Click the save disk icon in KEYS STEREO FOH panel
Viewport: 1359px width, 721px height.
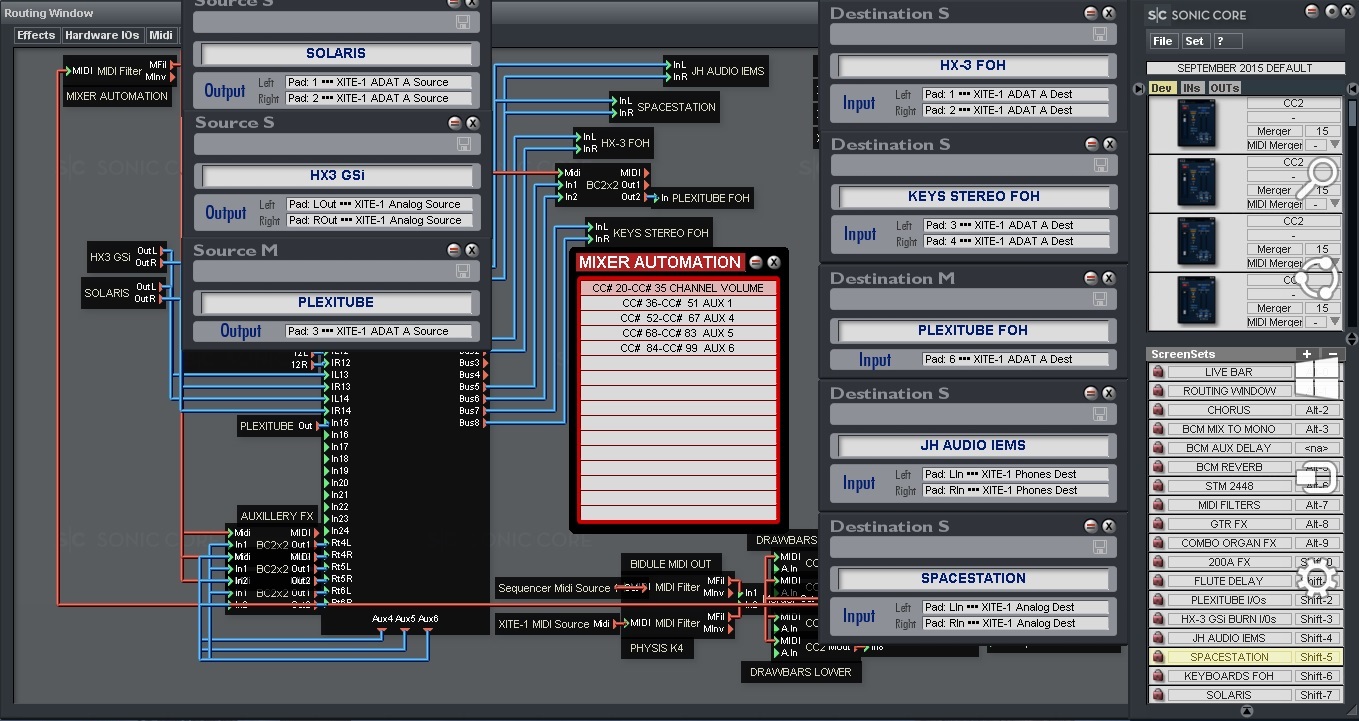tap(1100, 165)
